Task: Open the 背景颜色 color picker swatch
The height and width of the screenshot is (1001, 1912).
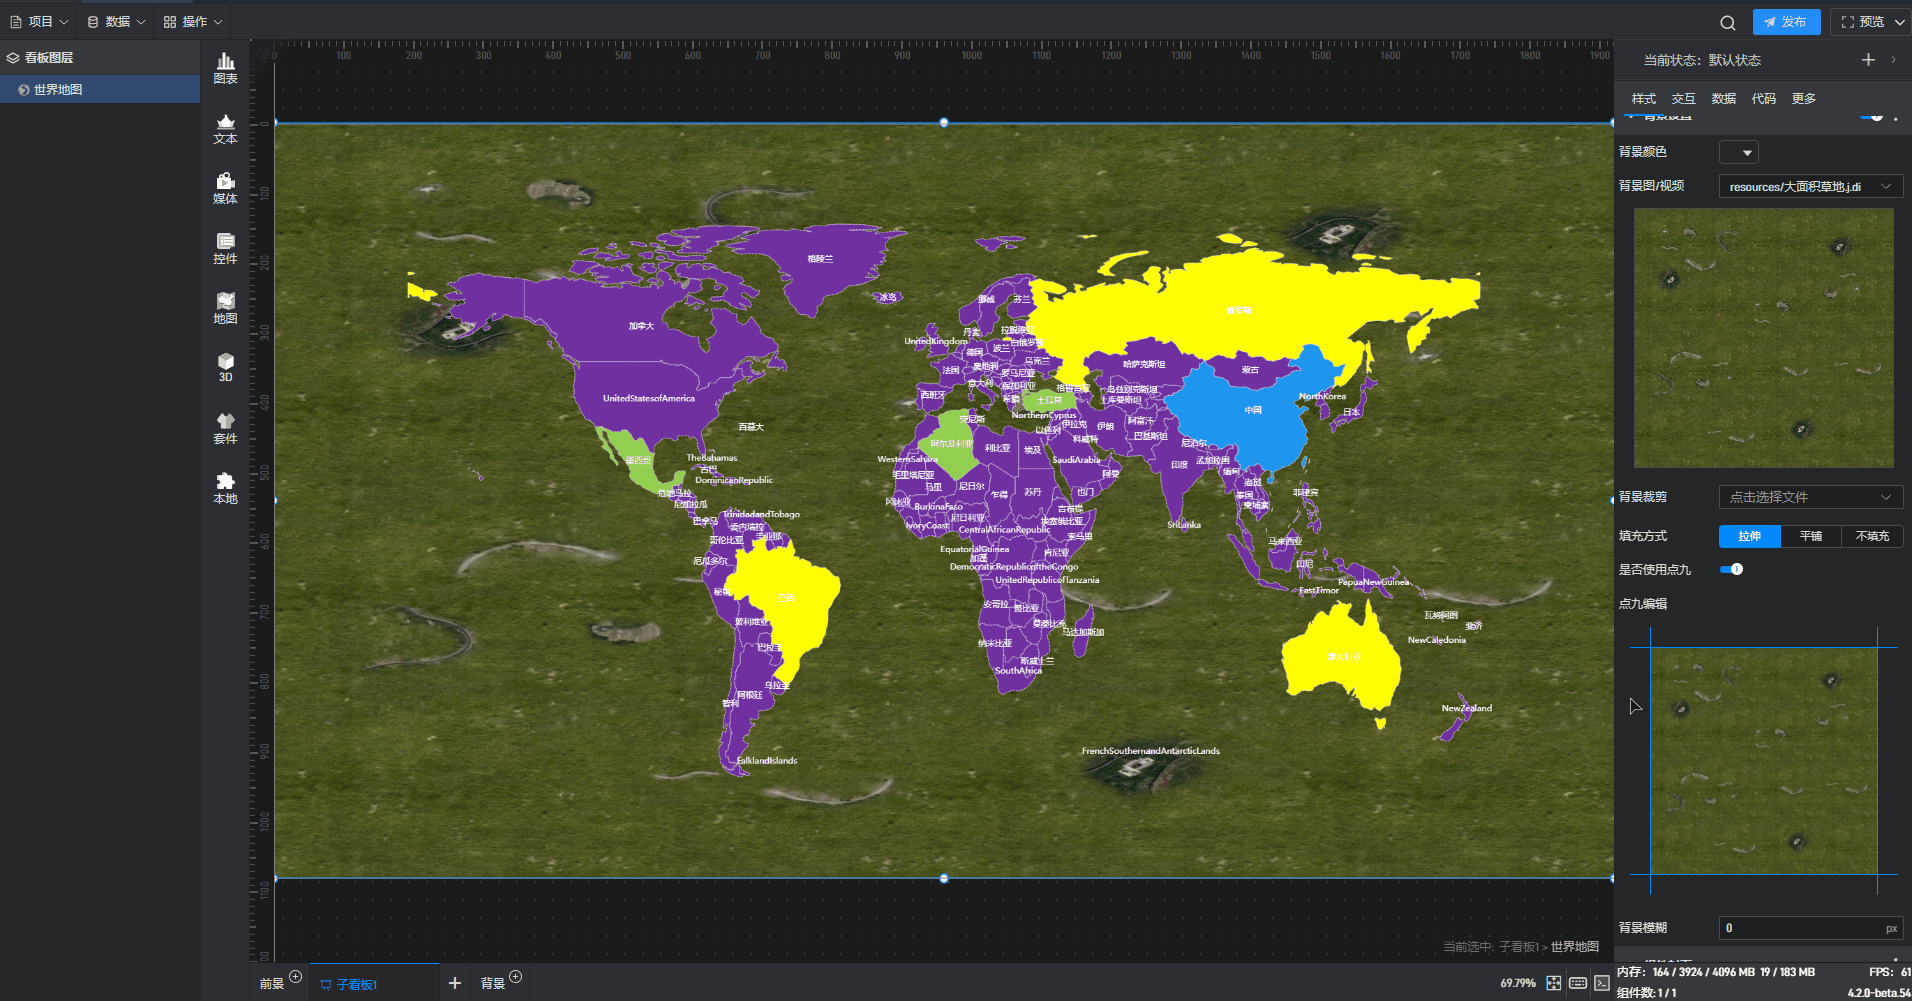Action: tap(1738, 152)
